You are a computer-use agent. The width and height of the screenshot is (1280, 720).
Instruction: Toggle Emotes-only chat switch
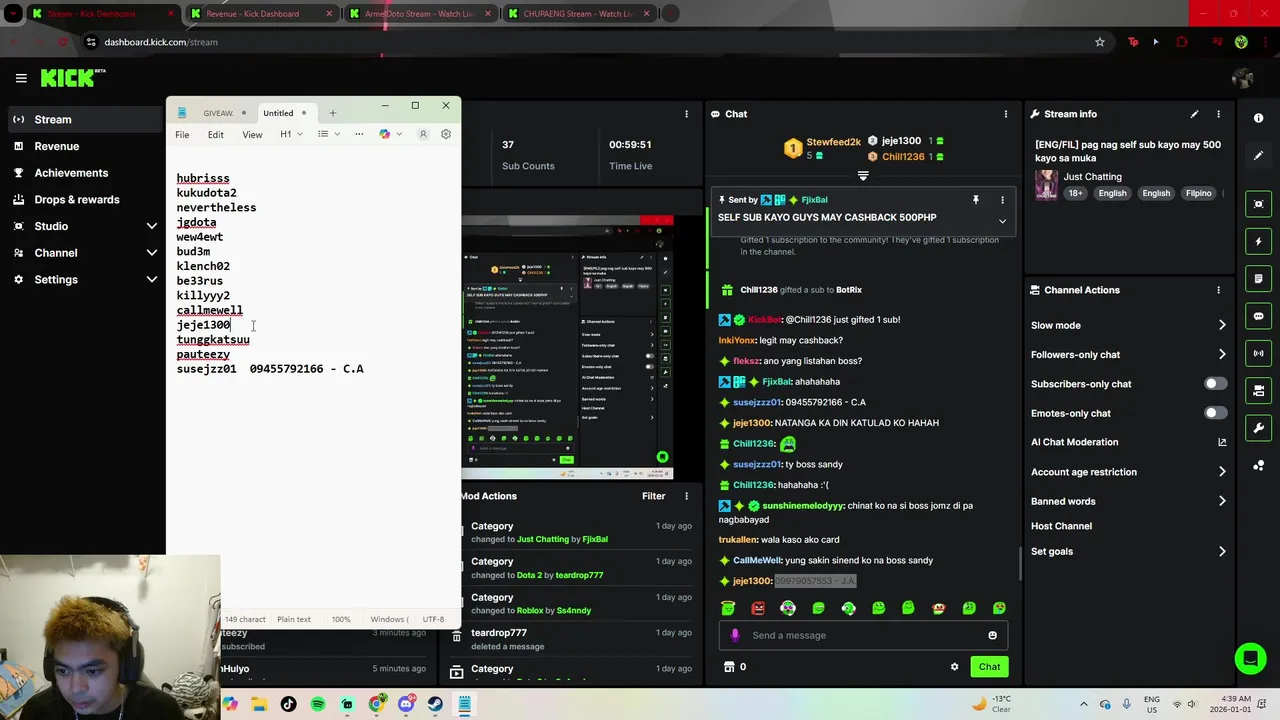tap(1215, 413)
